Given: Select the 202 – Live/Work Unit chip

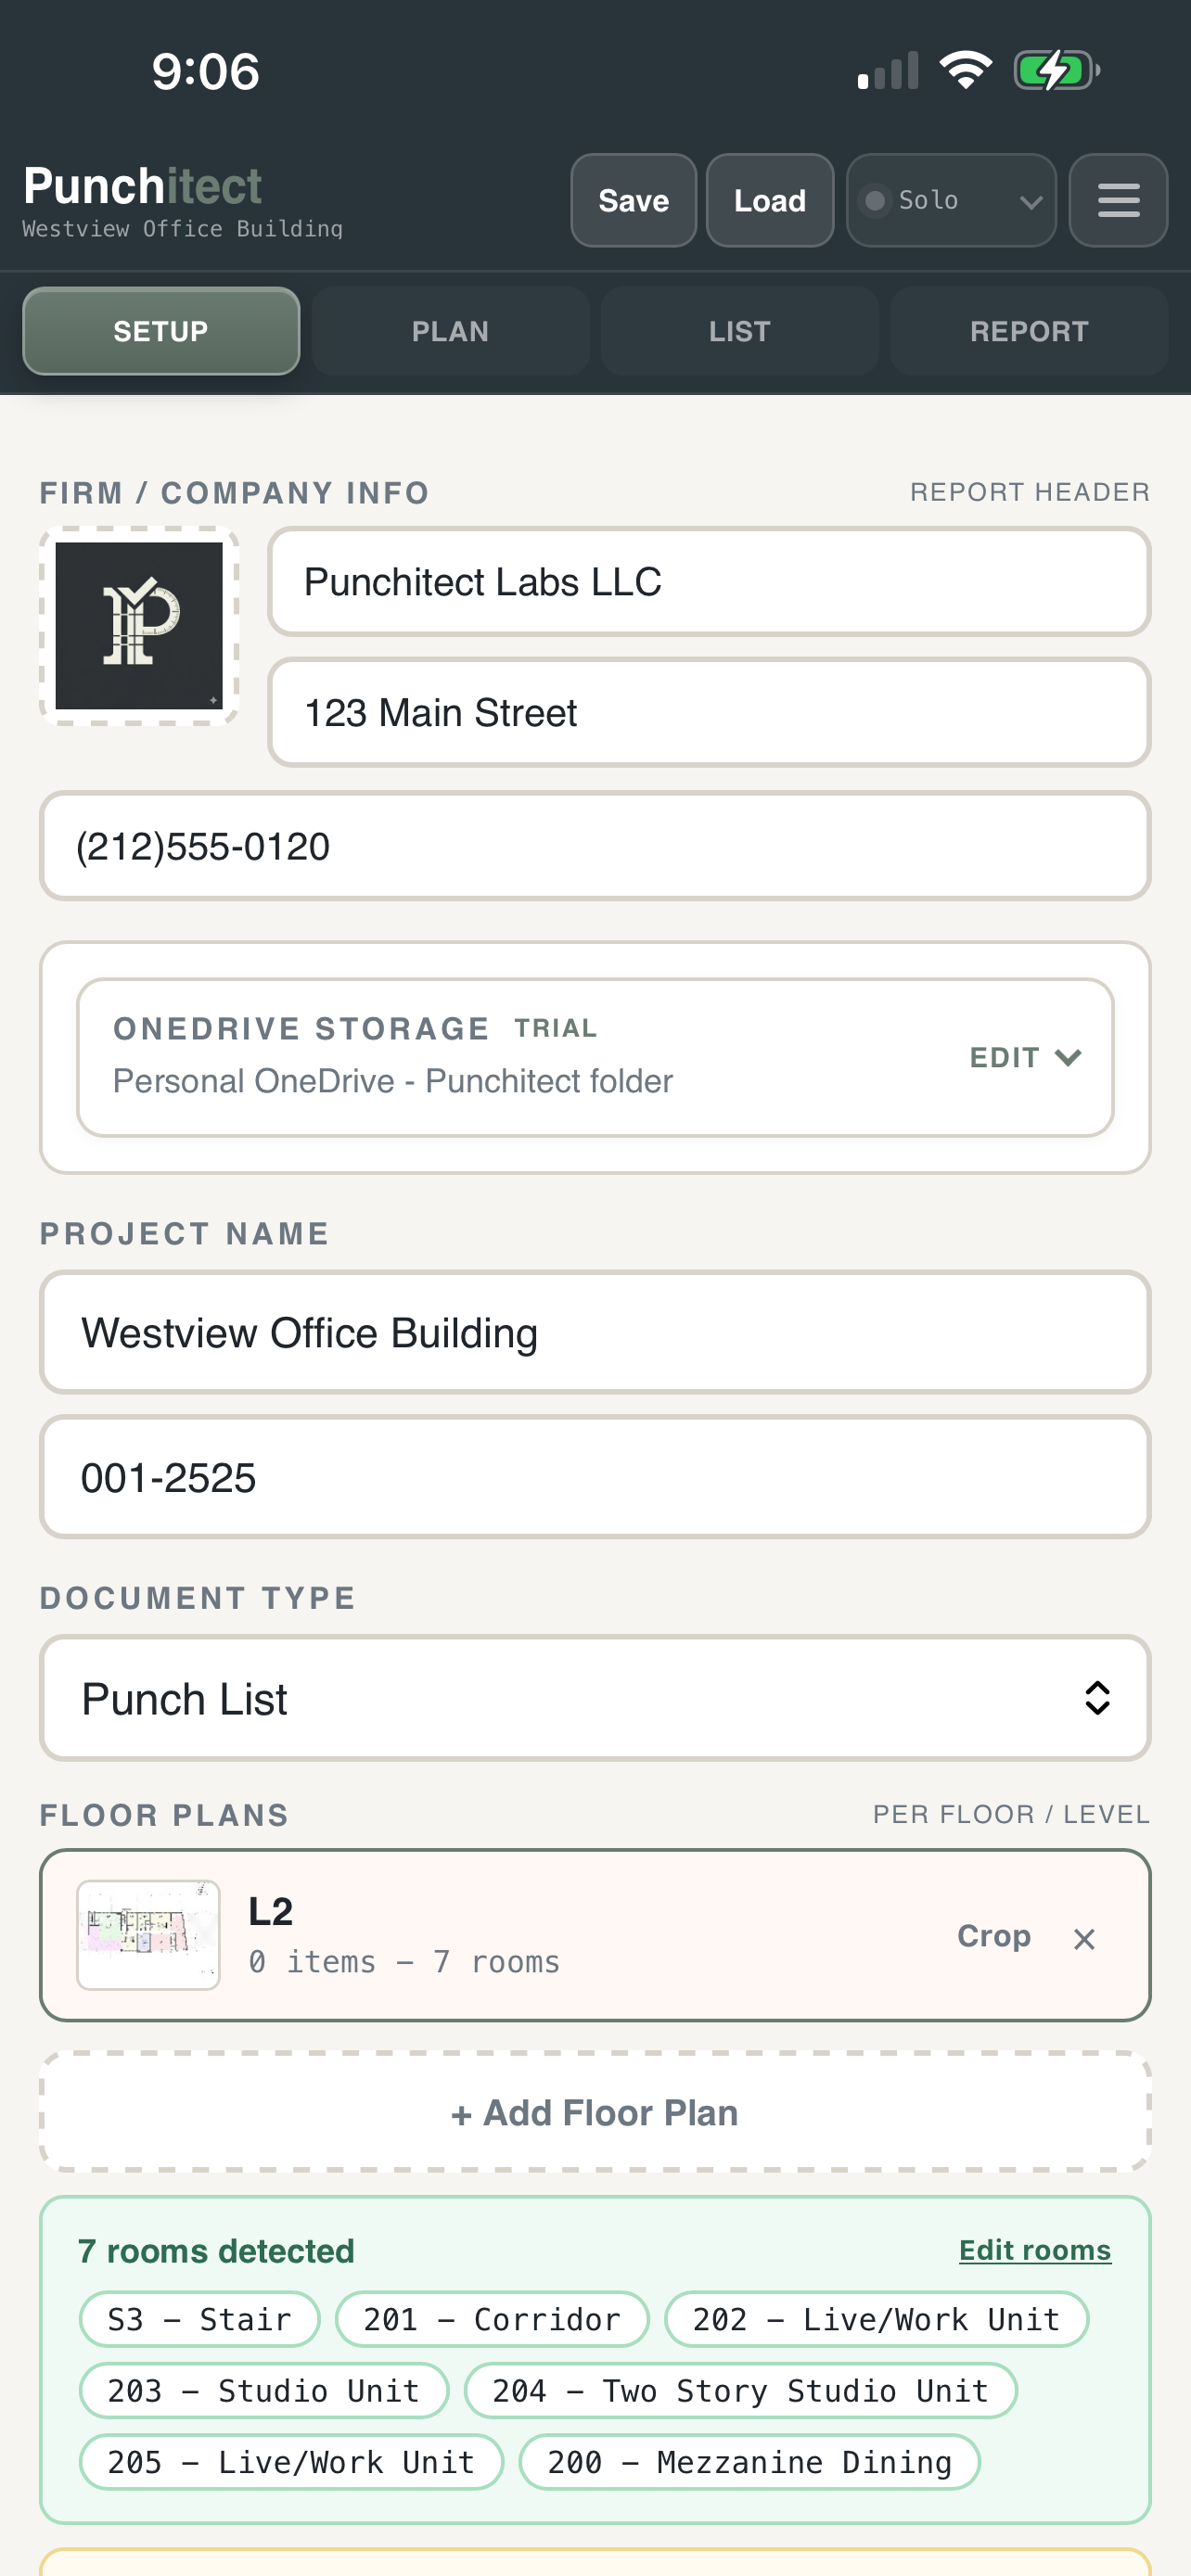Looking at the screenshot, I should coord(876,2319).
